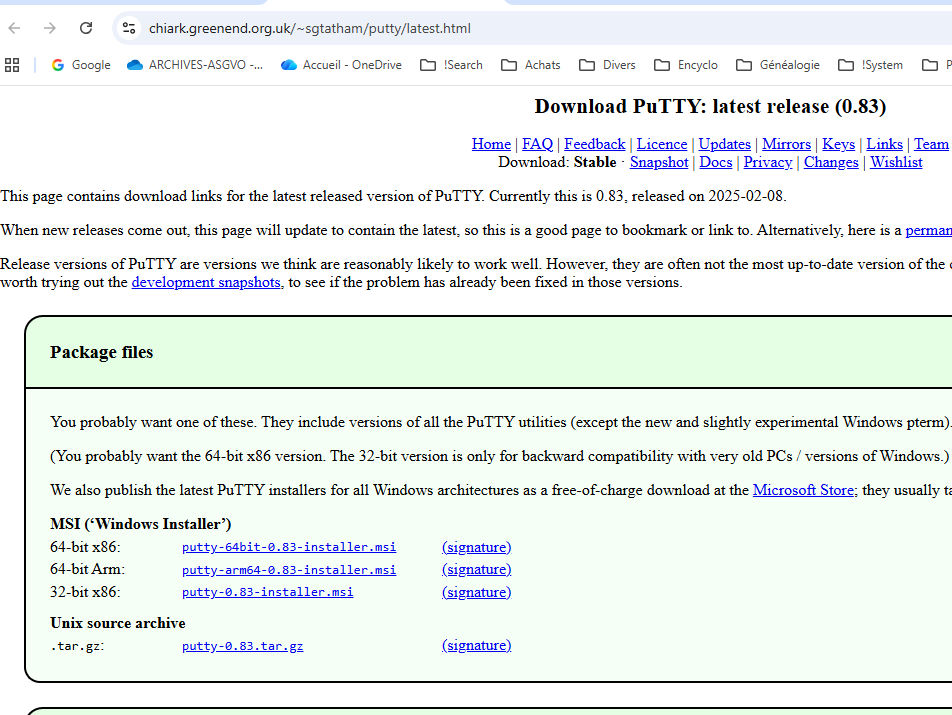Open the Docs link
The width and height of the screenshot is (952, 715).
click(716, 162)
